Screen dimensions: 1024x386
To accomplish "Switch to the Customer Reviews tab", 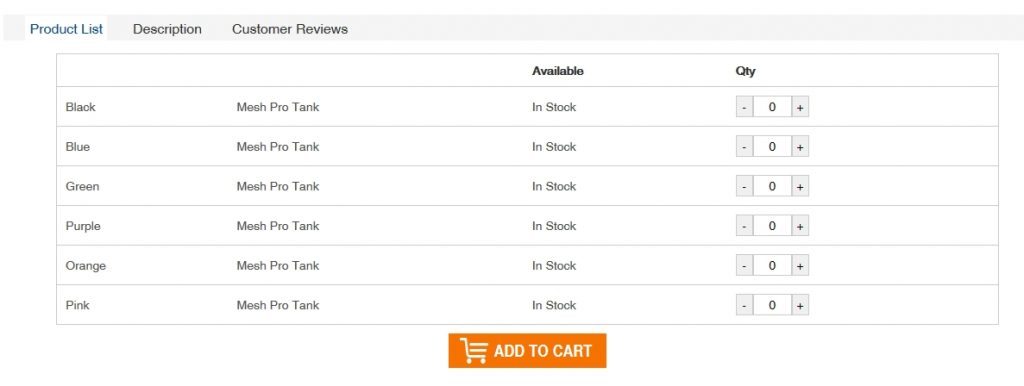I will (x=290, y=29).
